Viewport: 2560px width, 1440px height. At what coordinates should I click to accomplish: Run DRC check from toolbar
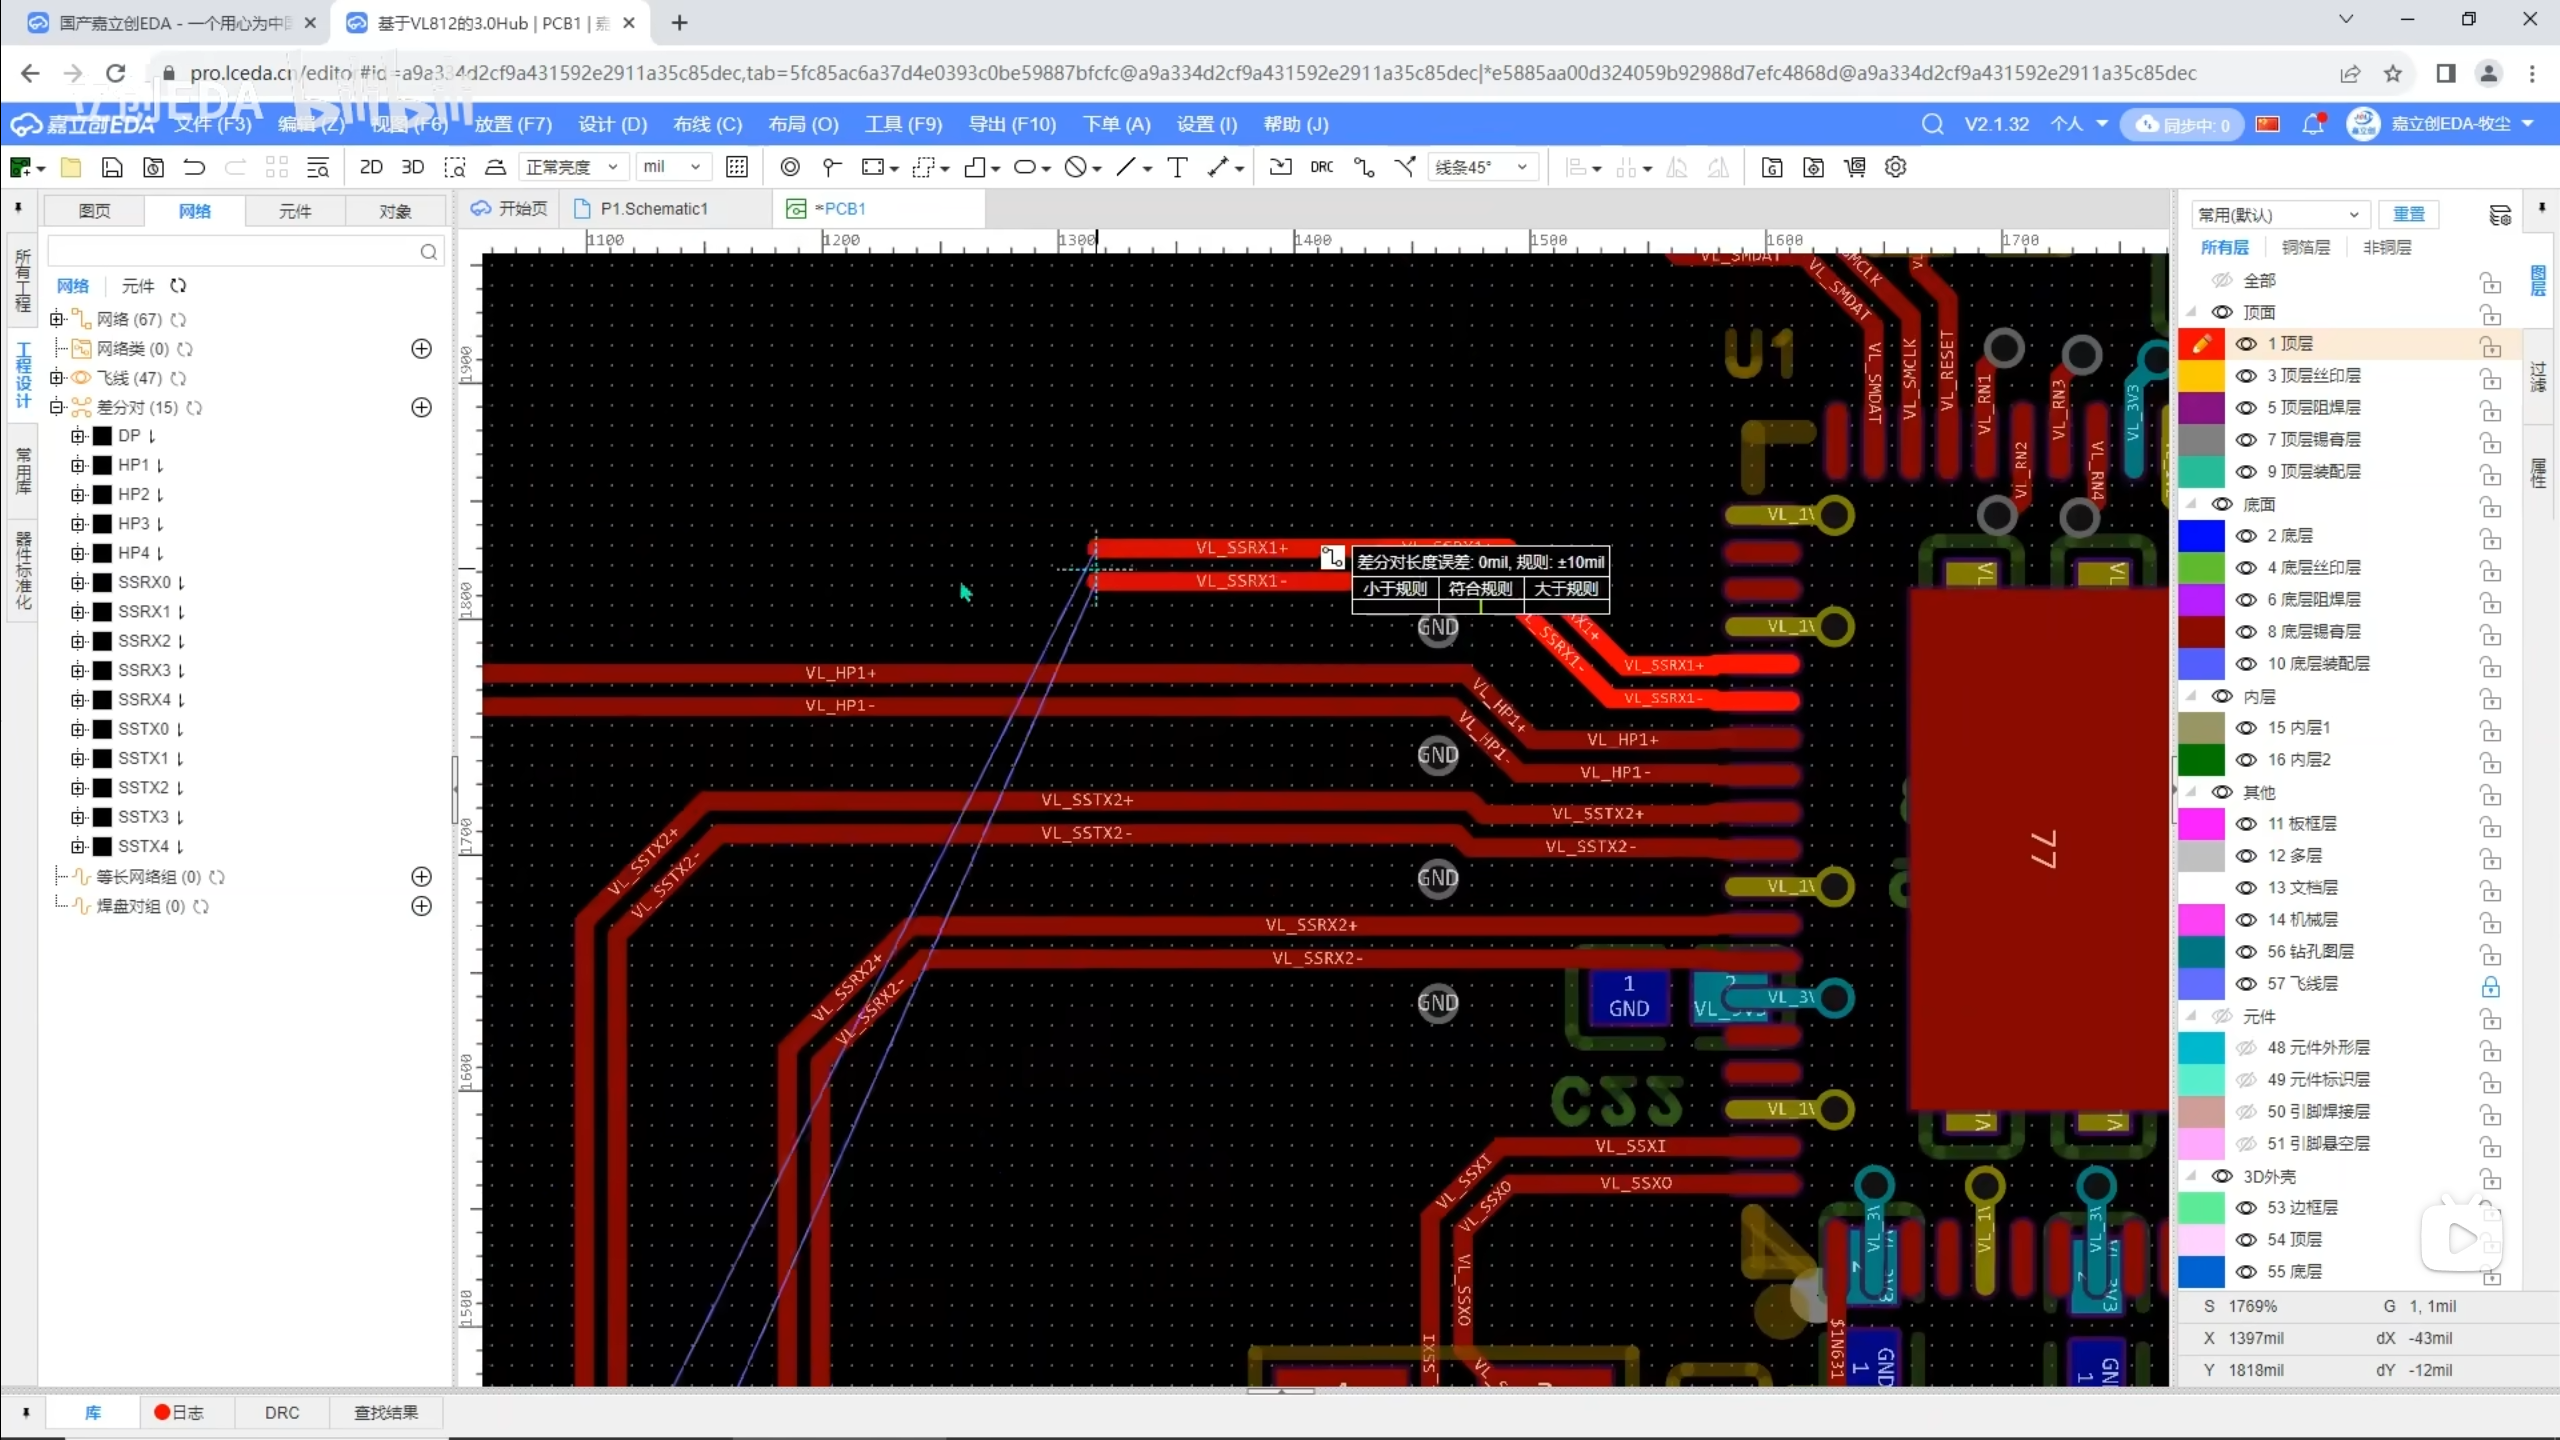pyautogui.click(x=1321, y=167)
